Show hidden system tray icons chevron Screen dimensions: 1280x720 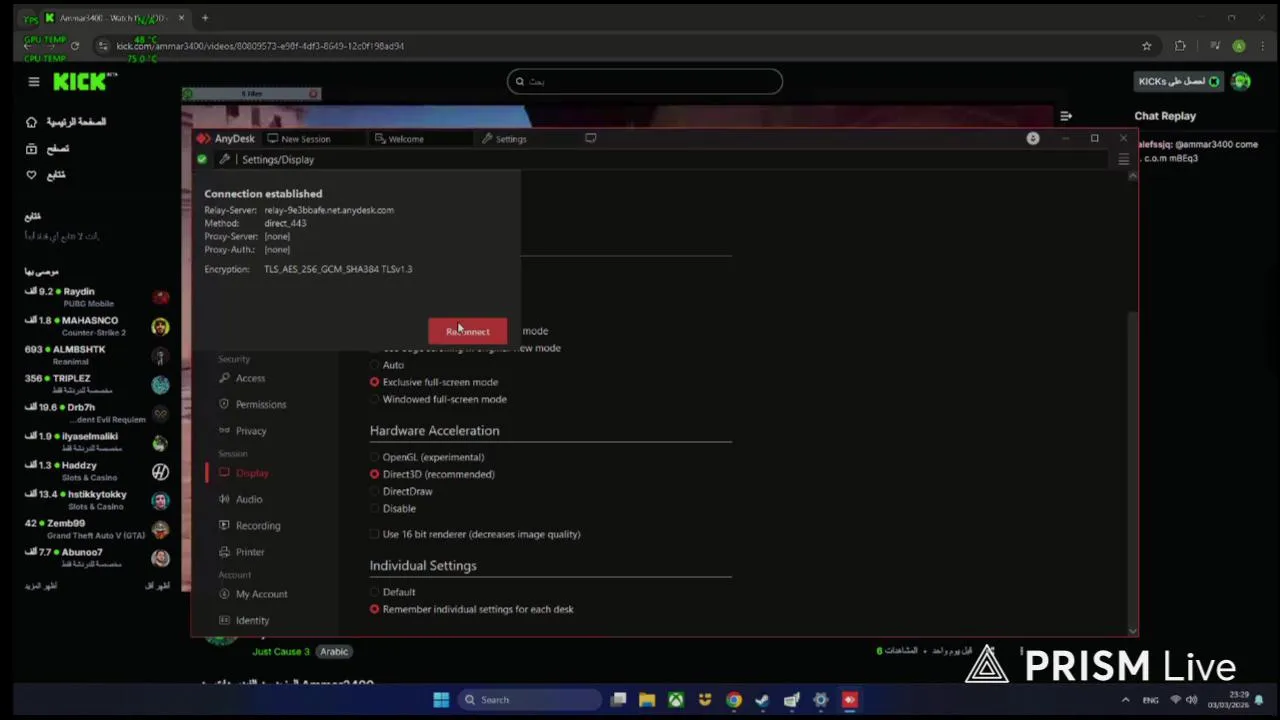tap(1125, 700)
